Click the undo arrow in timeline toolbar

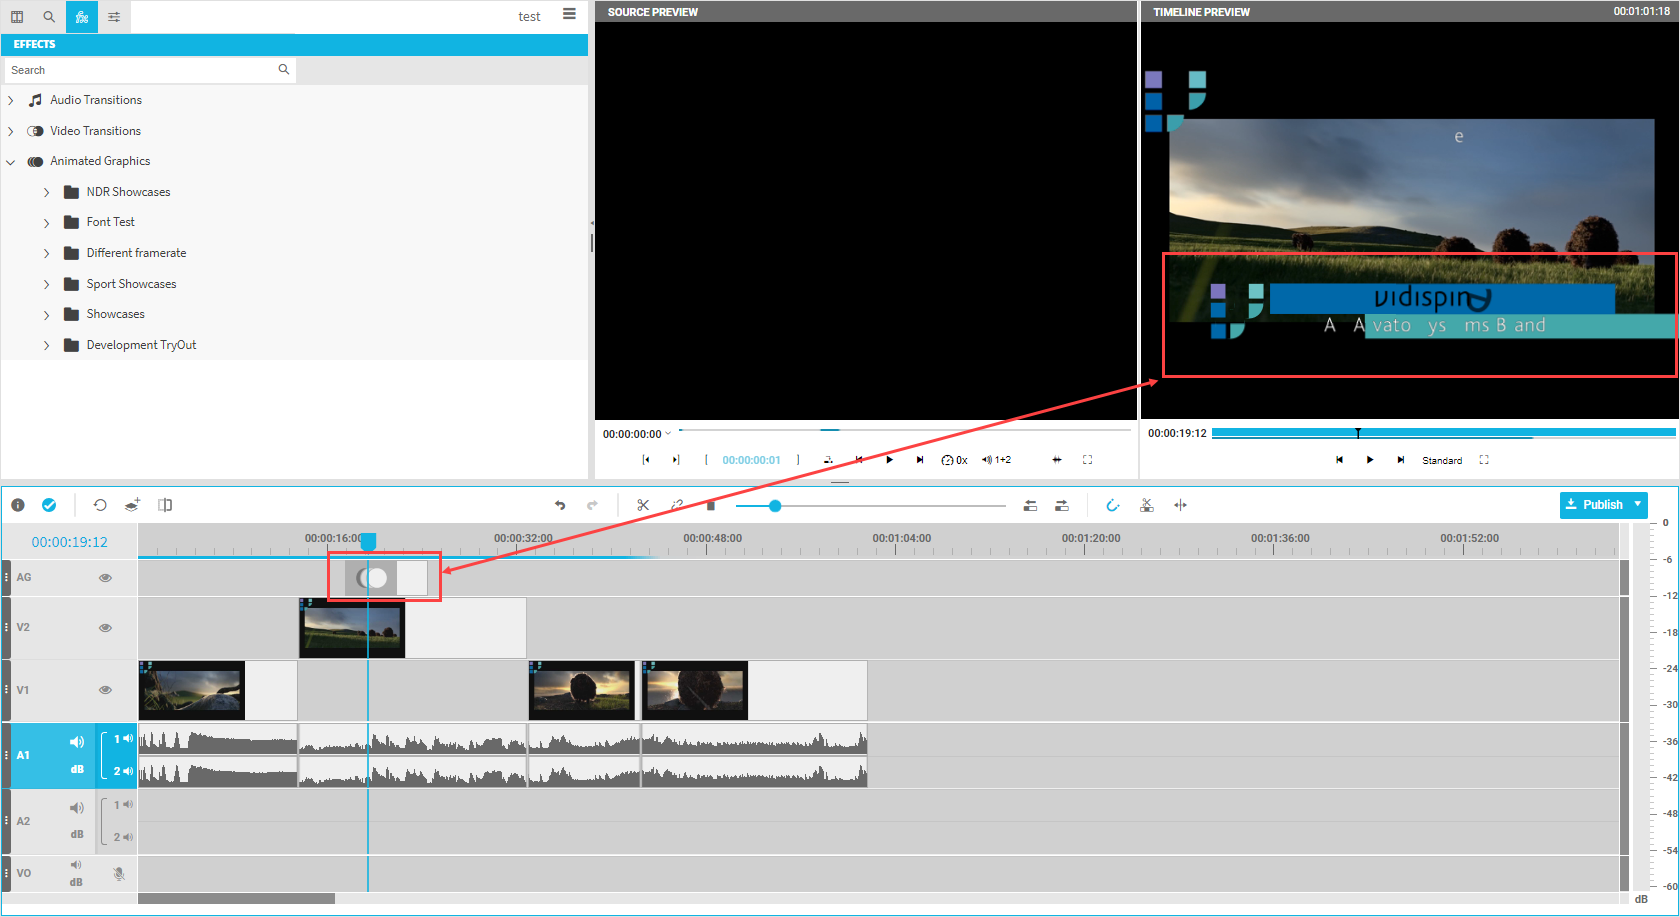pos(560,505)
